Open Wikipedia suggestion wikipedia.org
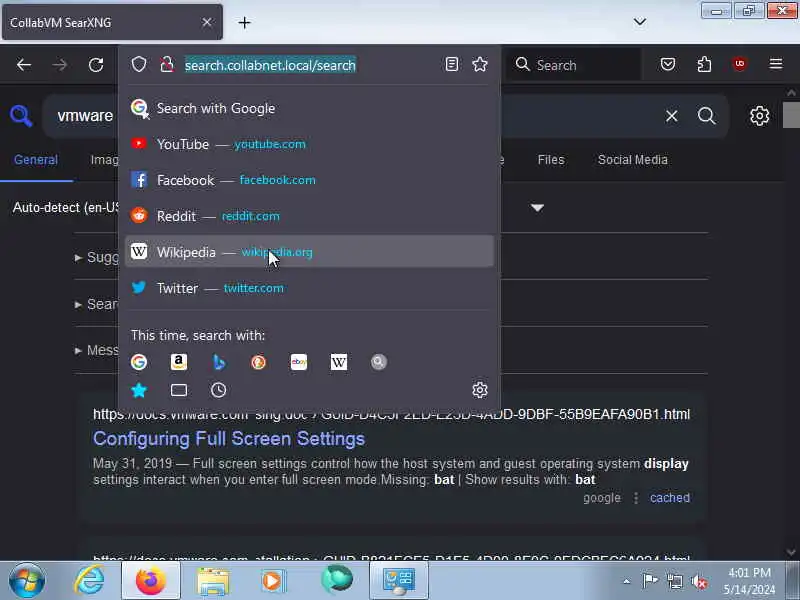Viewport: 800px width, 600px height. (x=309, y=252)
